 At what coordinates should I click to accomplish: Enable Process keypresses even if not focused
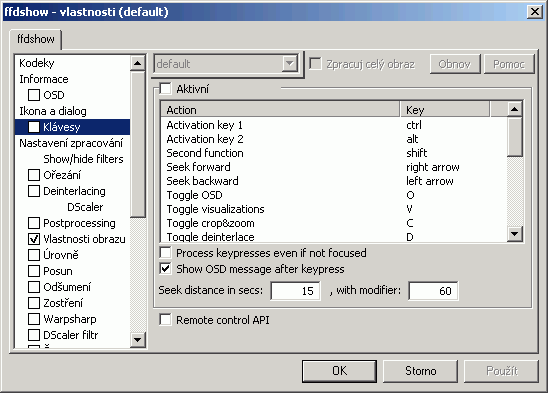tap(166, 253)
